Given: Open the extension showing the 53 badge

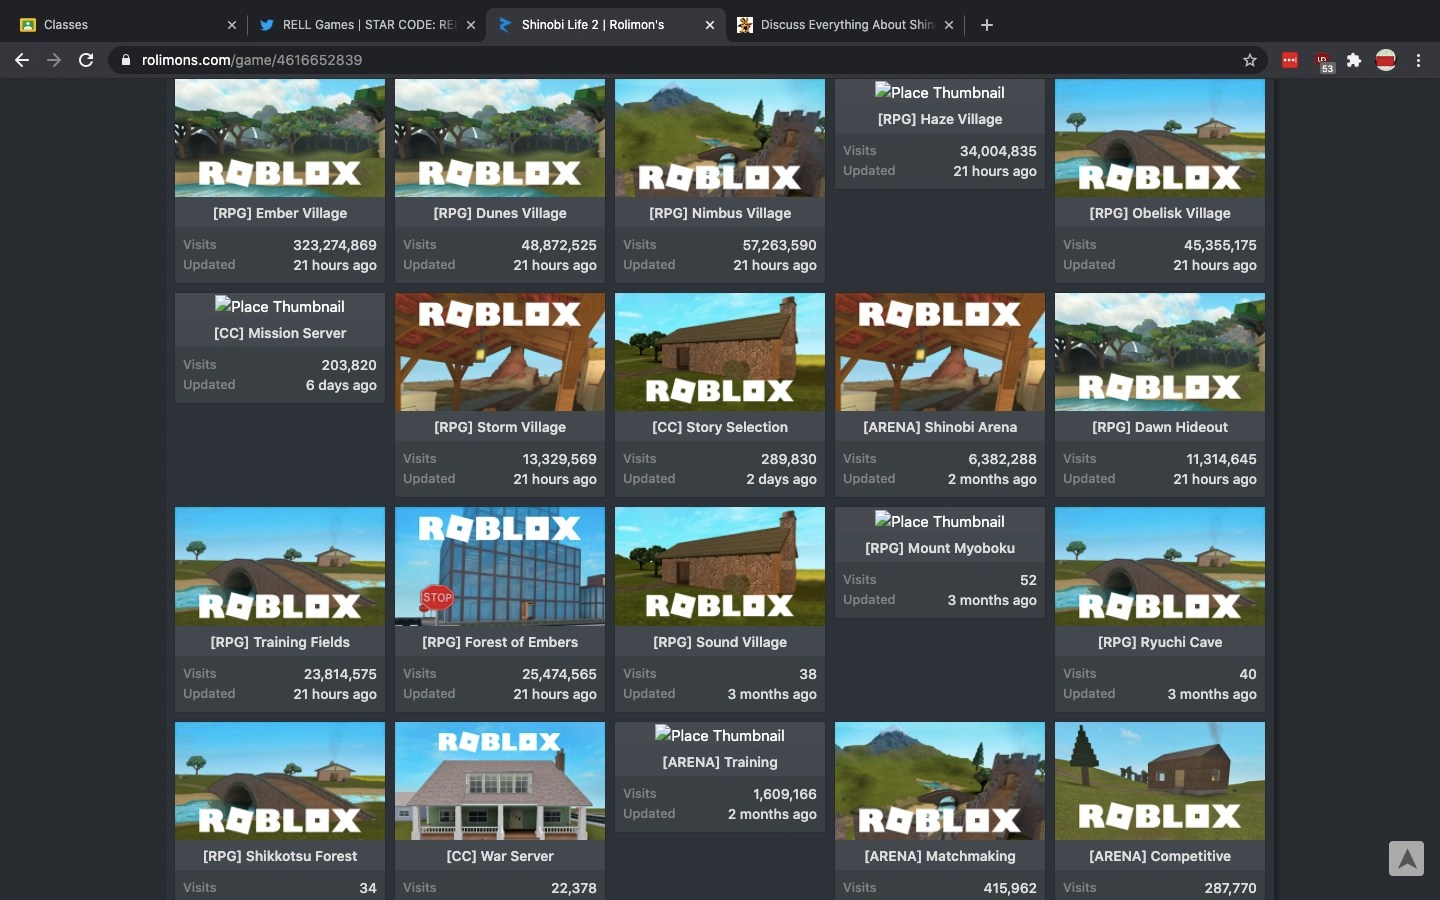Looking at the screenshot, I should point(1323,62).
